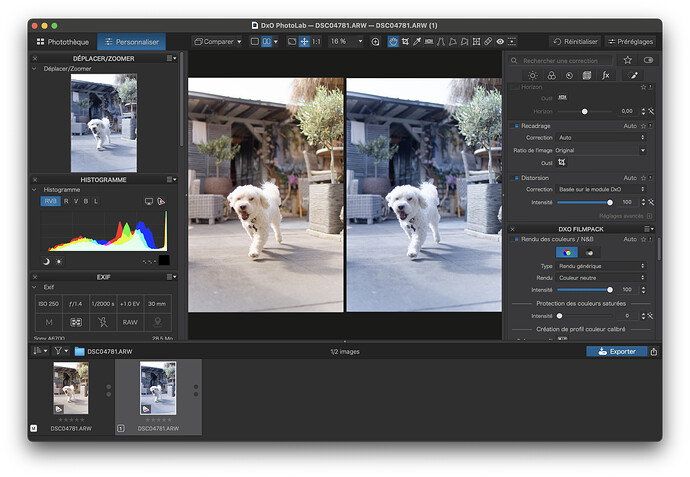Switch to side-by-side view mode
The width and height of the screenshot is (690, 477).
click(267, 41)
